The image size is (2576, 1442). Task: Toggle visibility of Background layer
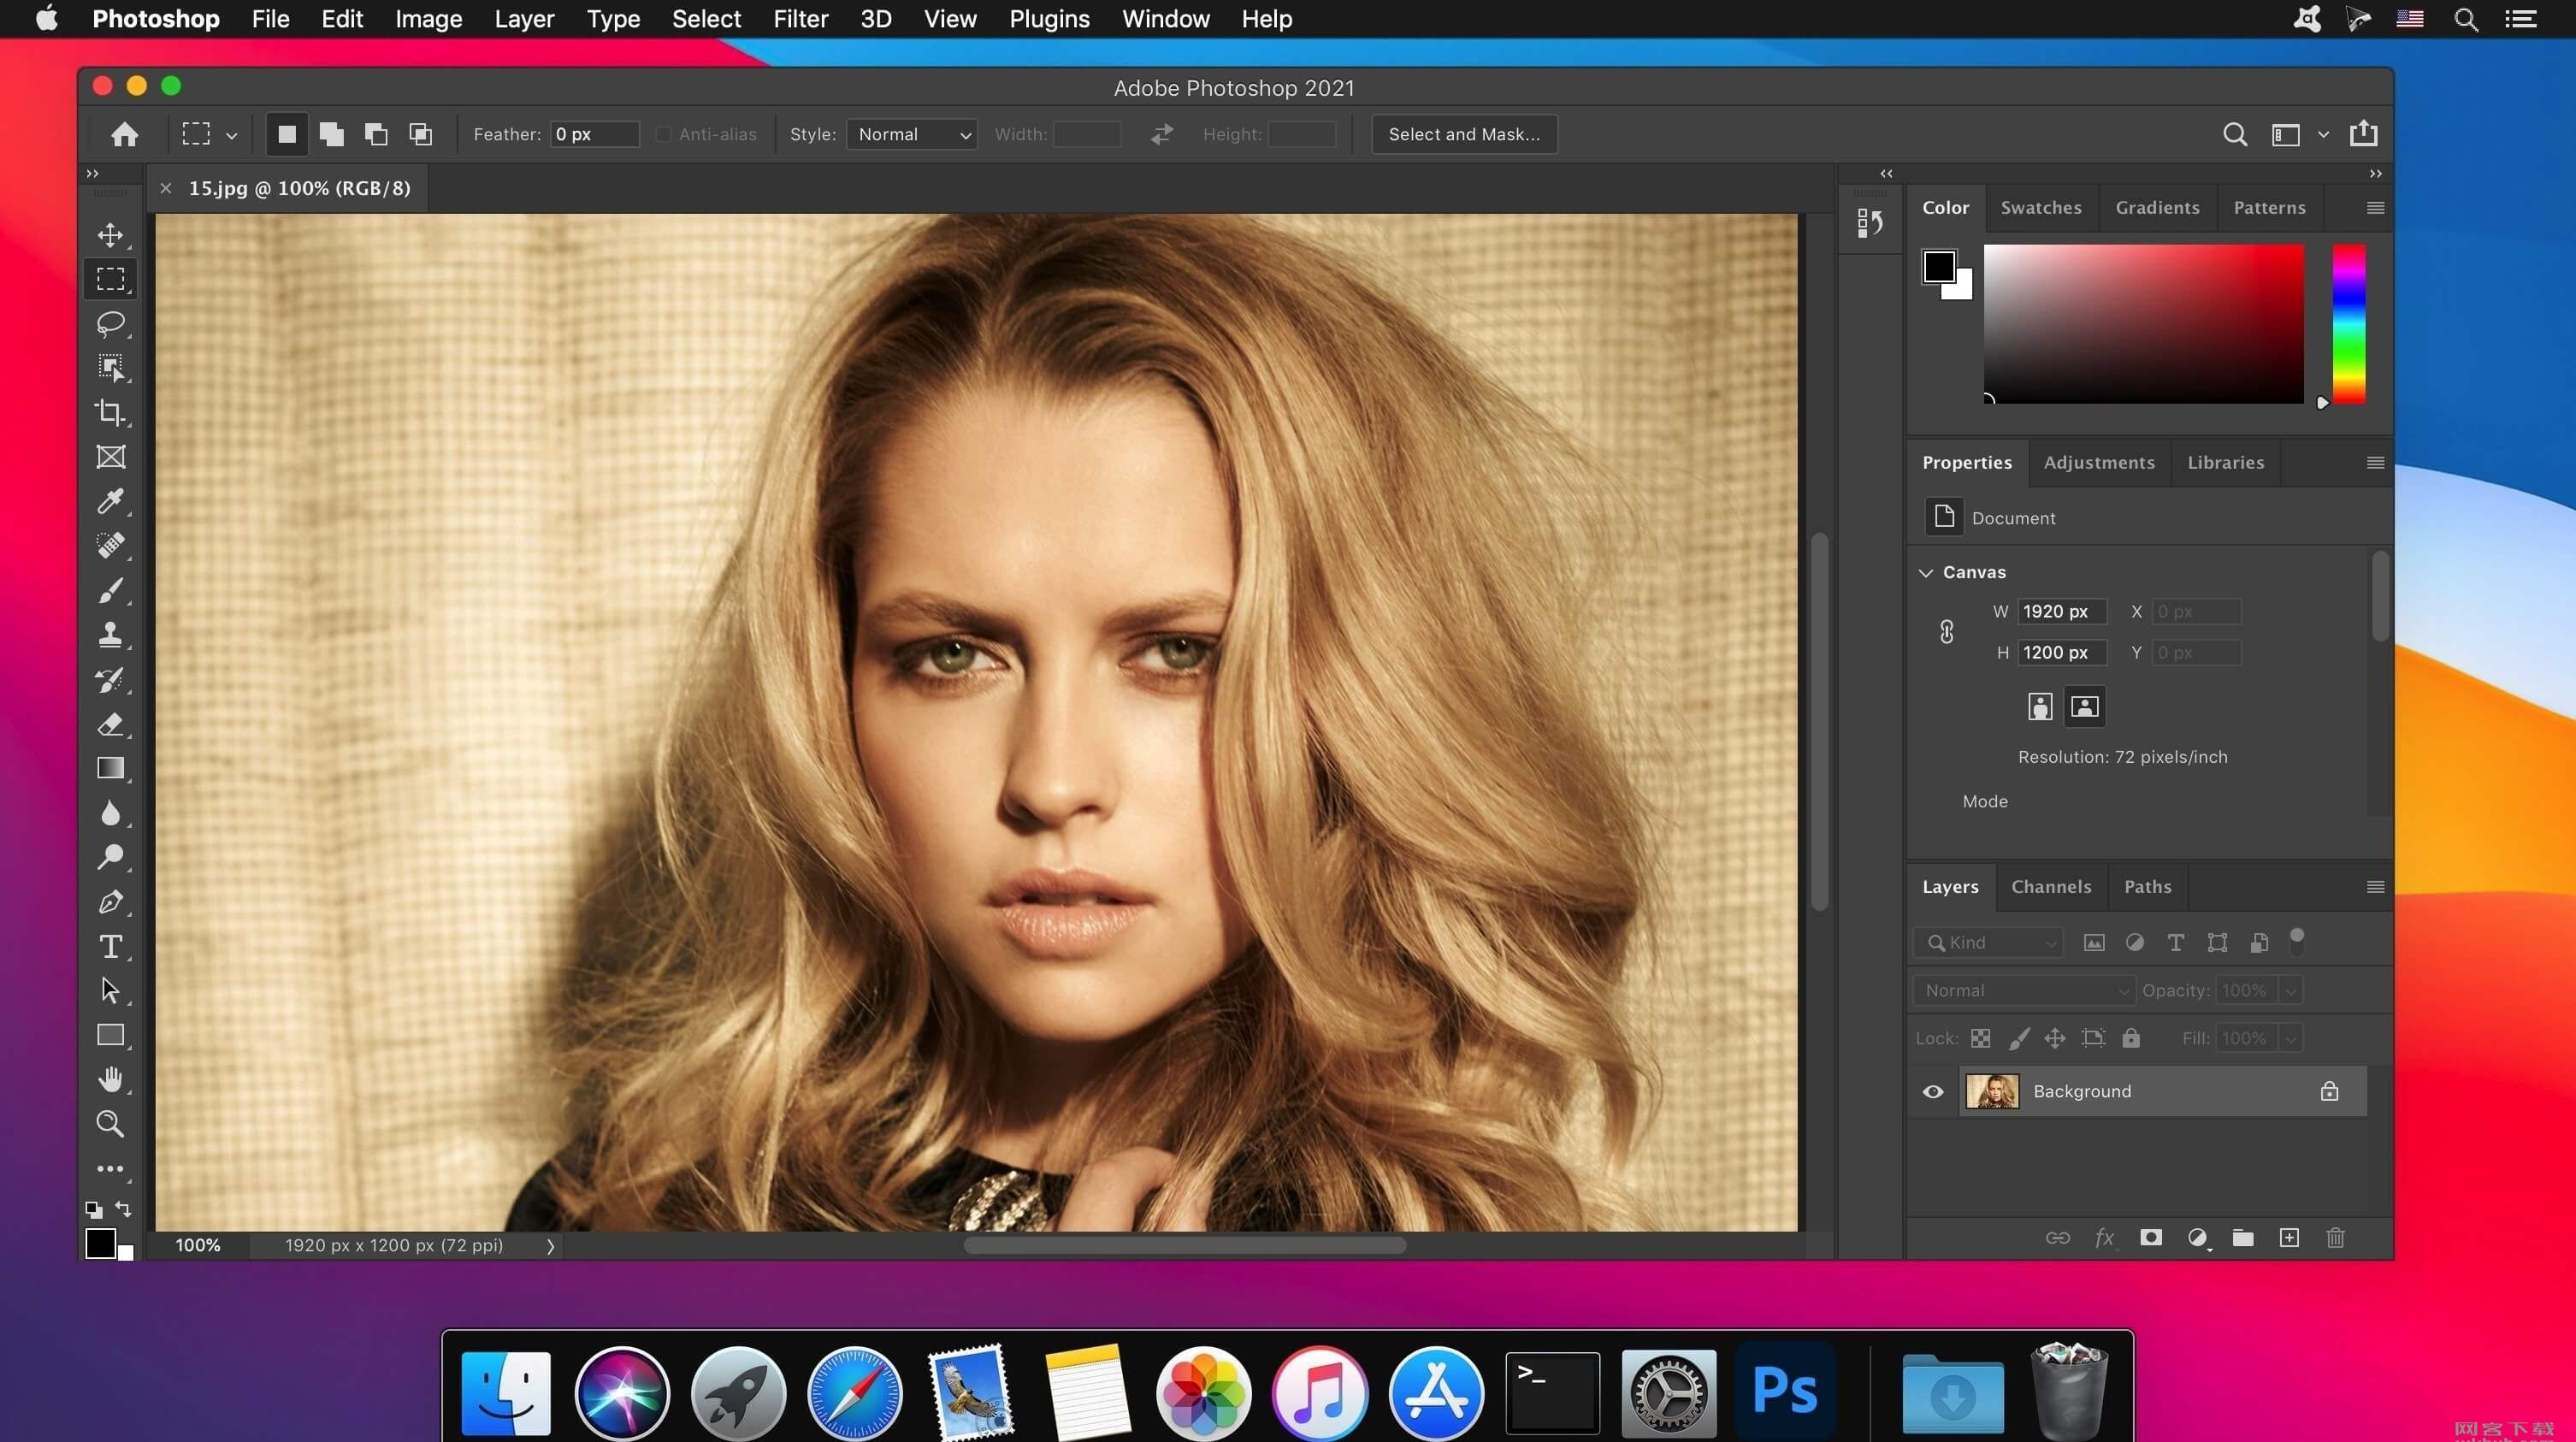click(1934, 1090)
